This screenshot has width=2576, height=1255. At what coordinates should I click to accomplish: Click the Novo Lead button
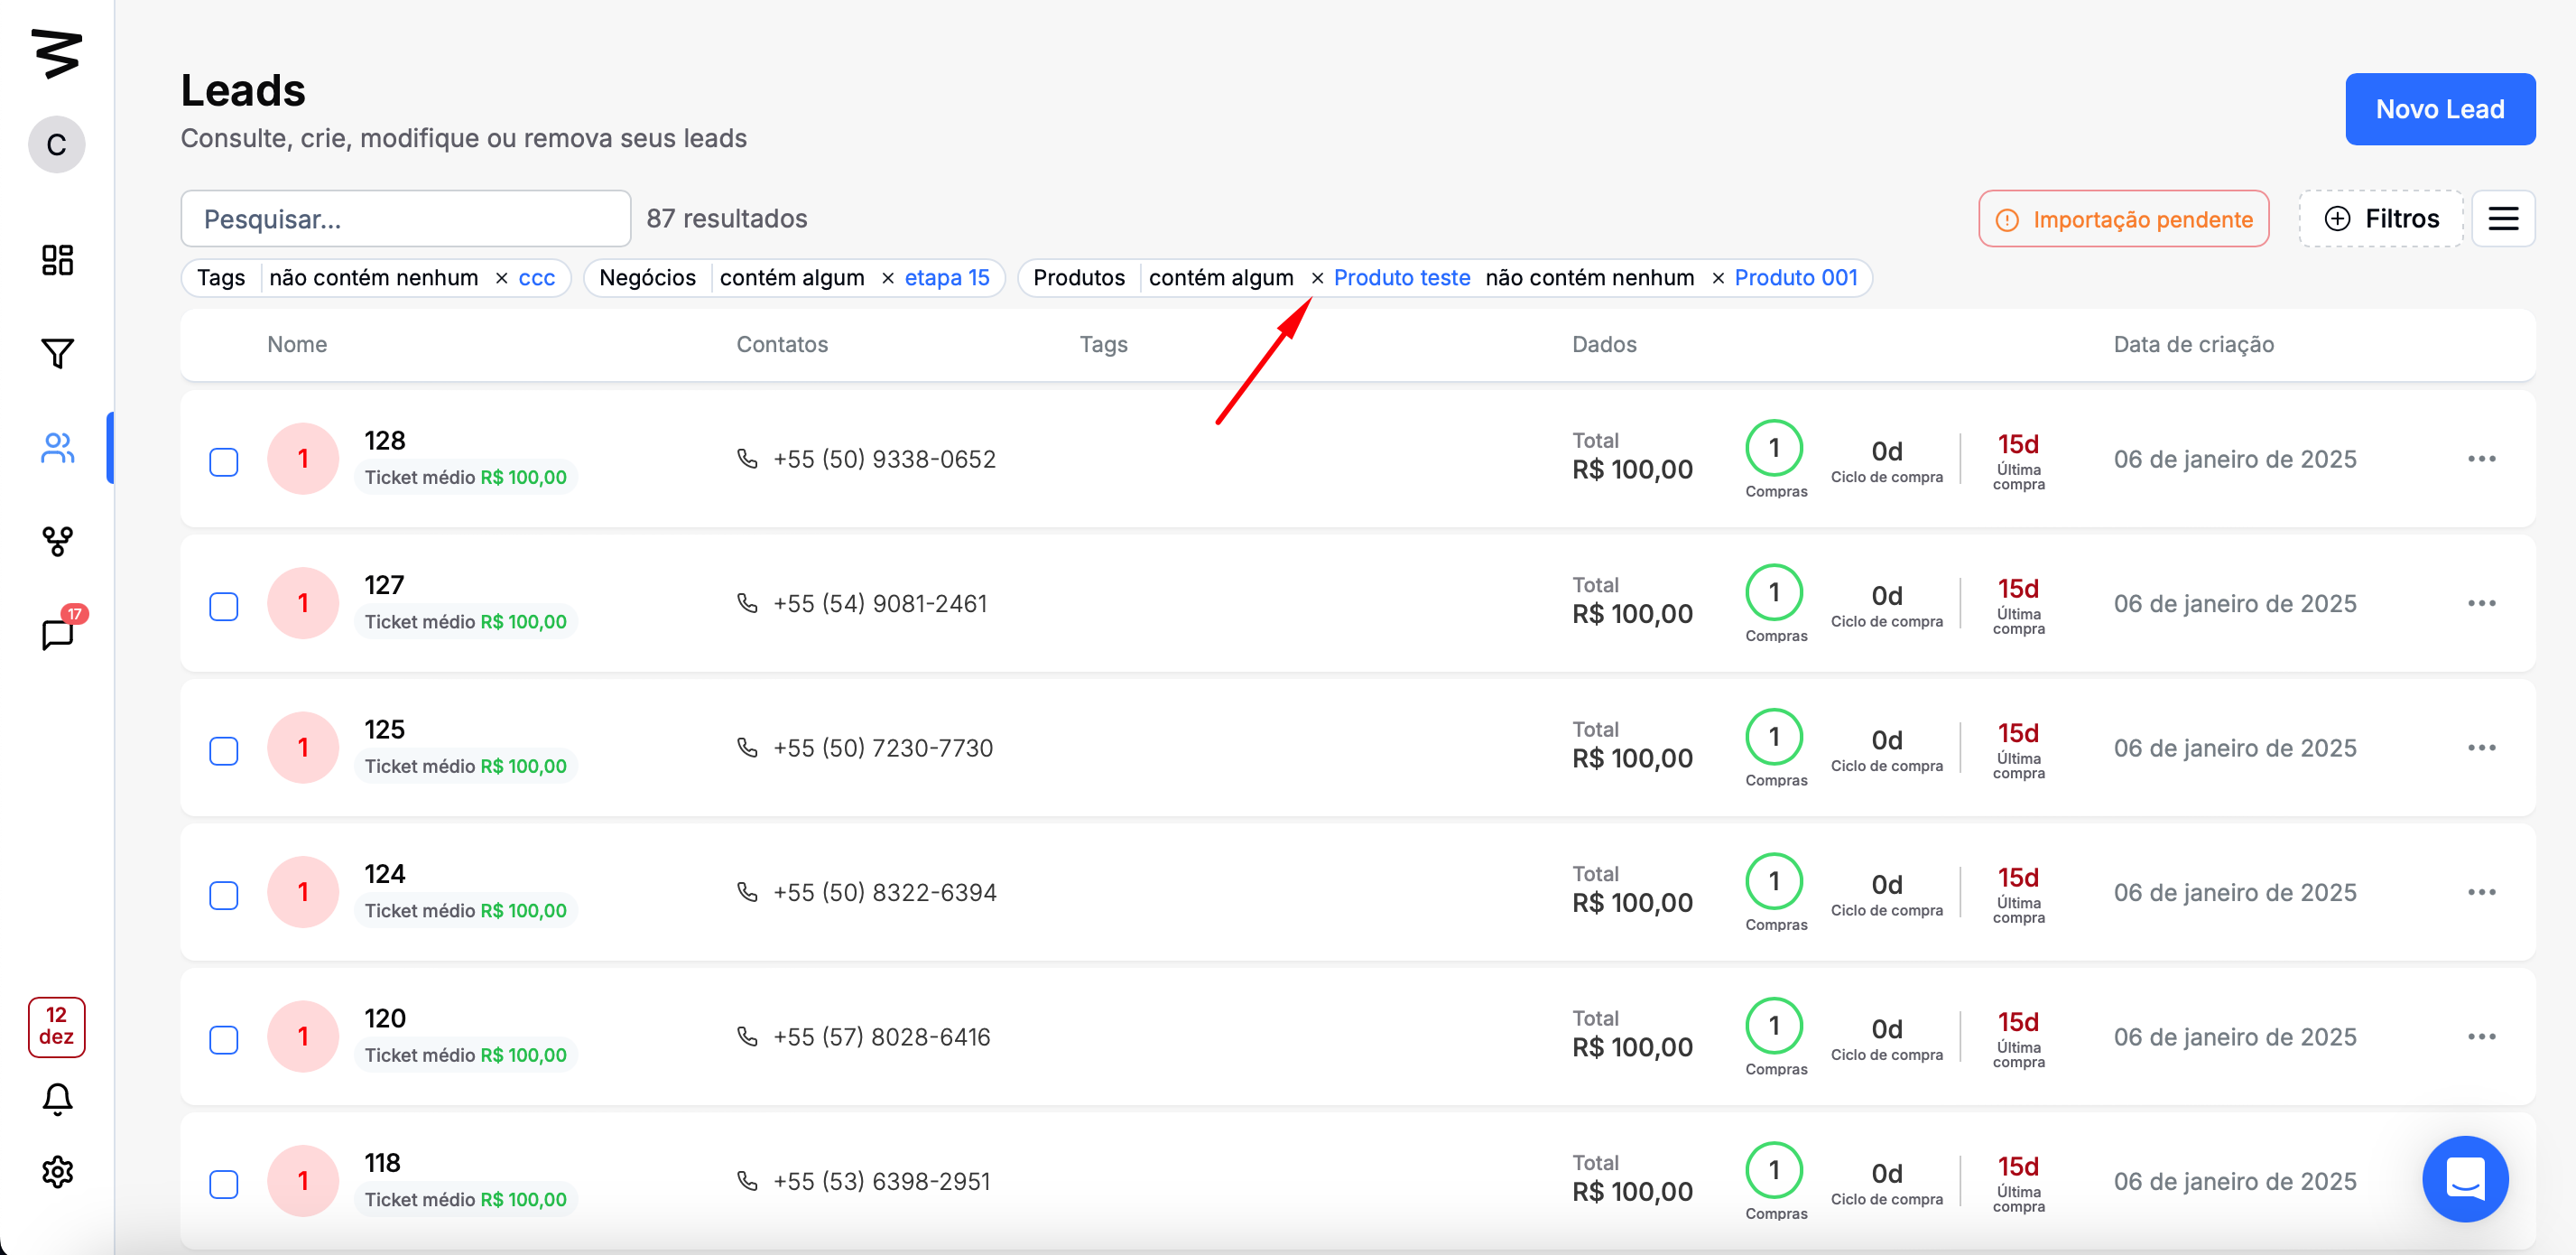pos(2438,109)
